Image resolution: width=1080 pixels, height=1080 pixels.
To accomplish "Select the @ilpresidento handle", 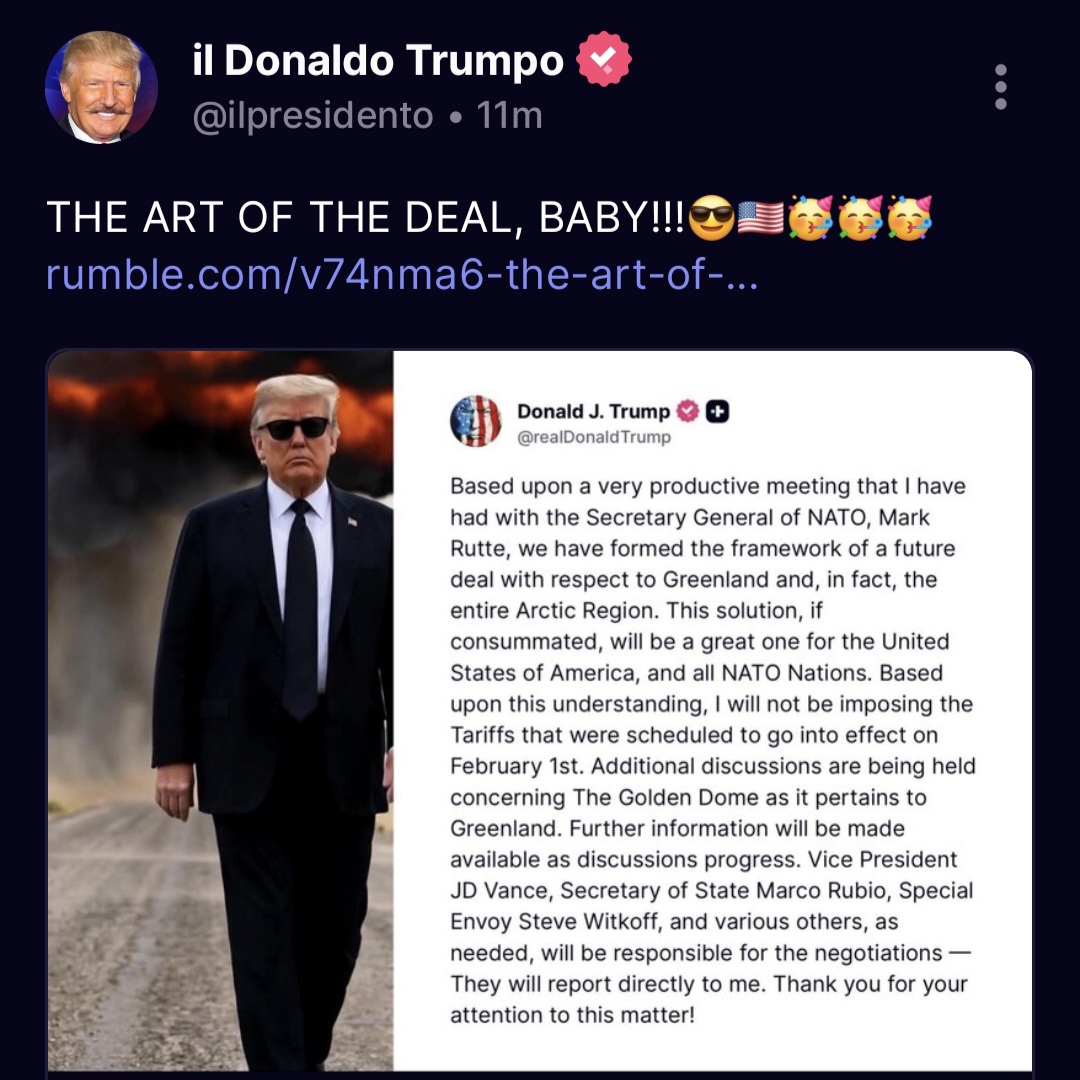I will pyautogui.click(x=313, y=115).
